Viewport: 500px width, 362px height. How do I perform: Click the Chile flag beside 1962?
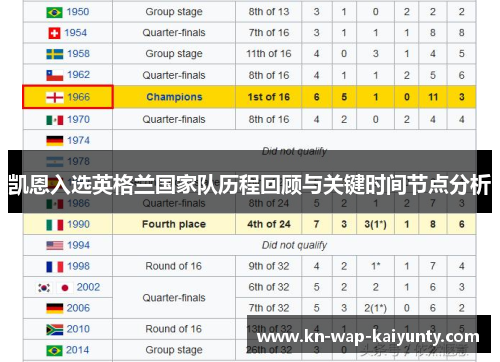click(54, 75)
